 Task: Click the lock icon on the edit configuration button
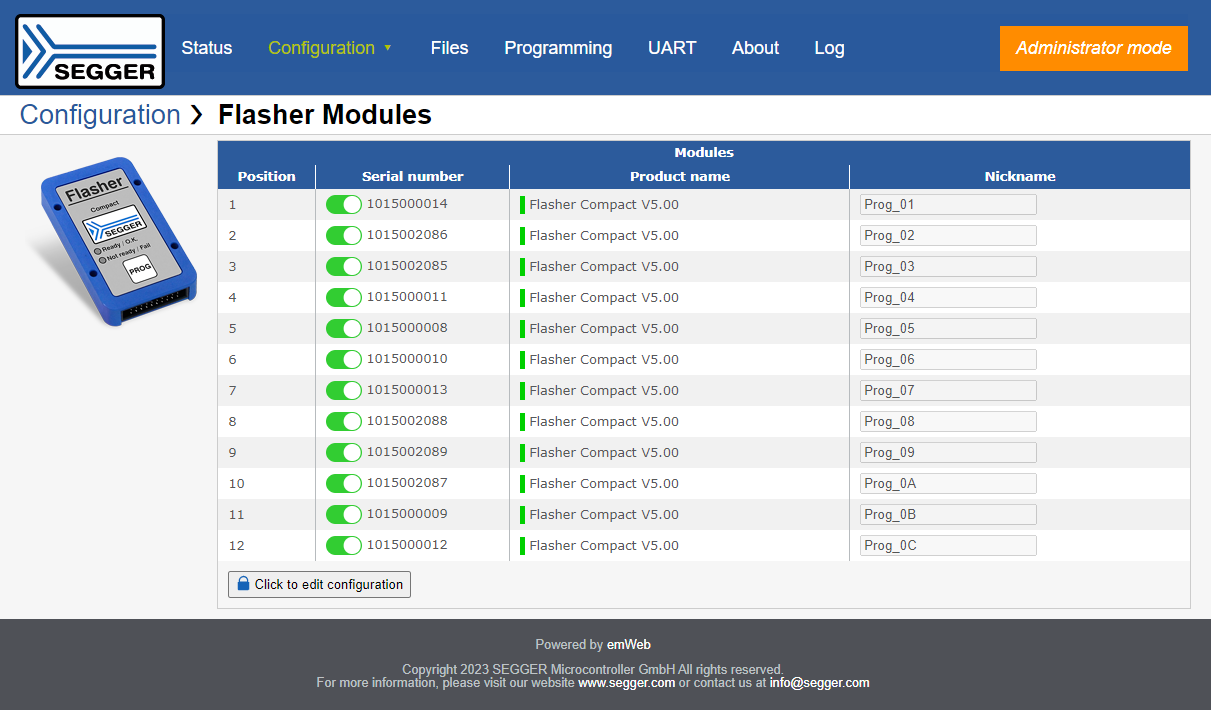(x=242, y=584)
